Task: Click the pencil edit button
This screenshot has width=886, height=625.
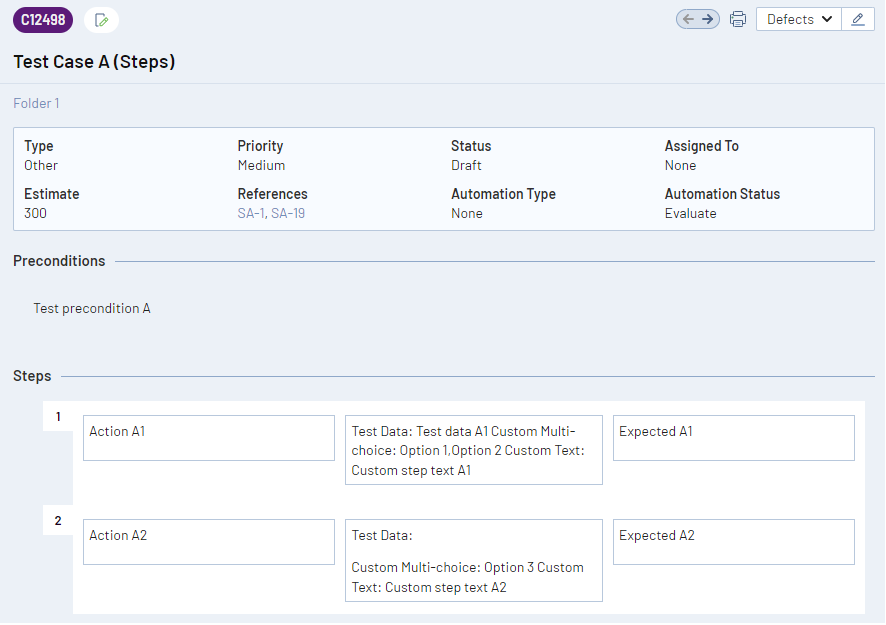Action: point(858,19)
